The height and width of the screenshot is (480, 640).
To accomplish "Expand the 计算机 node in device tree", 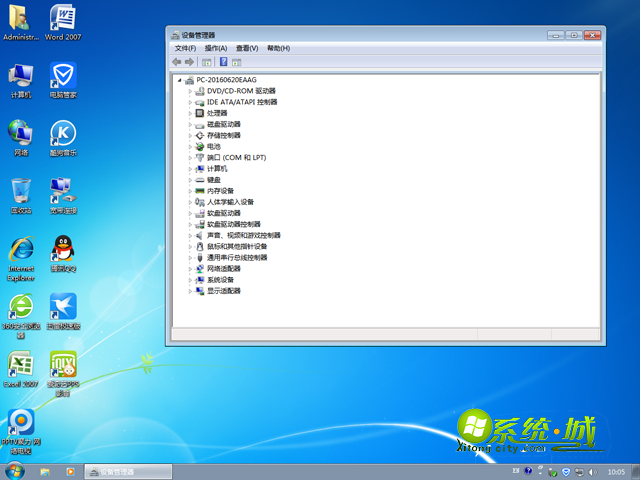I will tap(190, 169).
